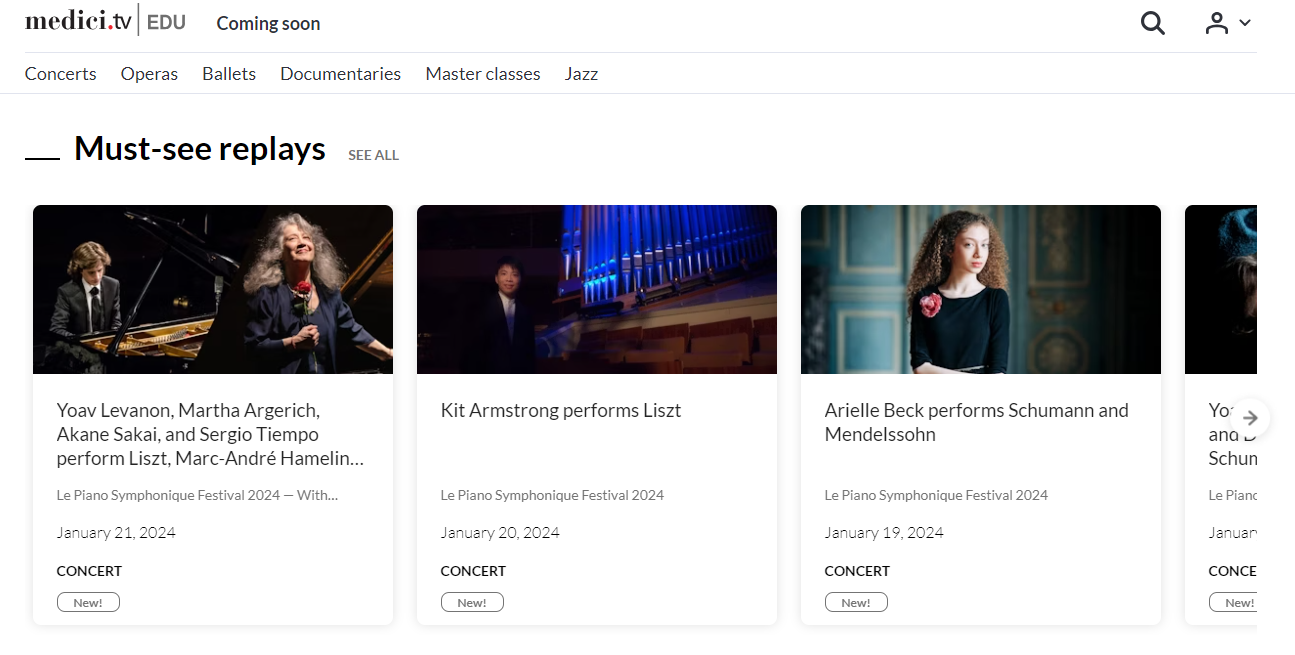Open 'Kit Armstrong performs Liszt'
The height and width of the screenshot is (655, 1295).
(x=560, y=410)
